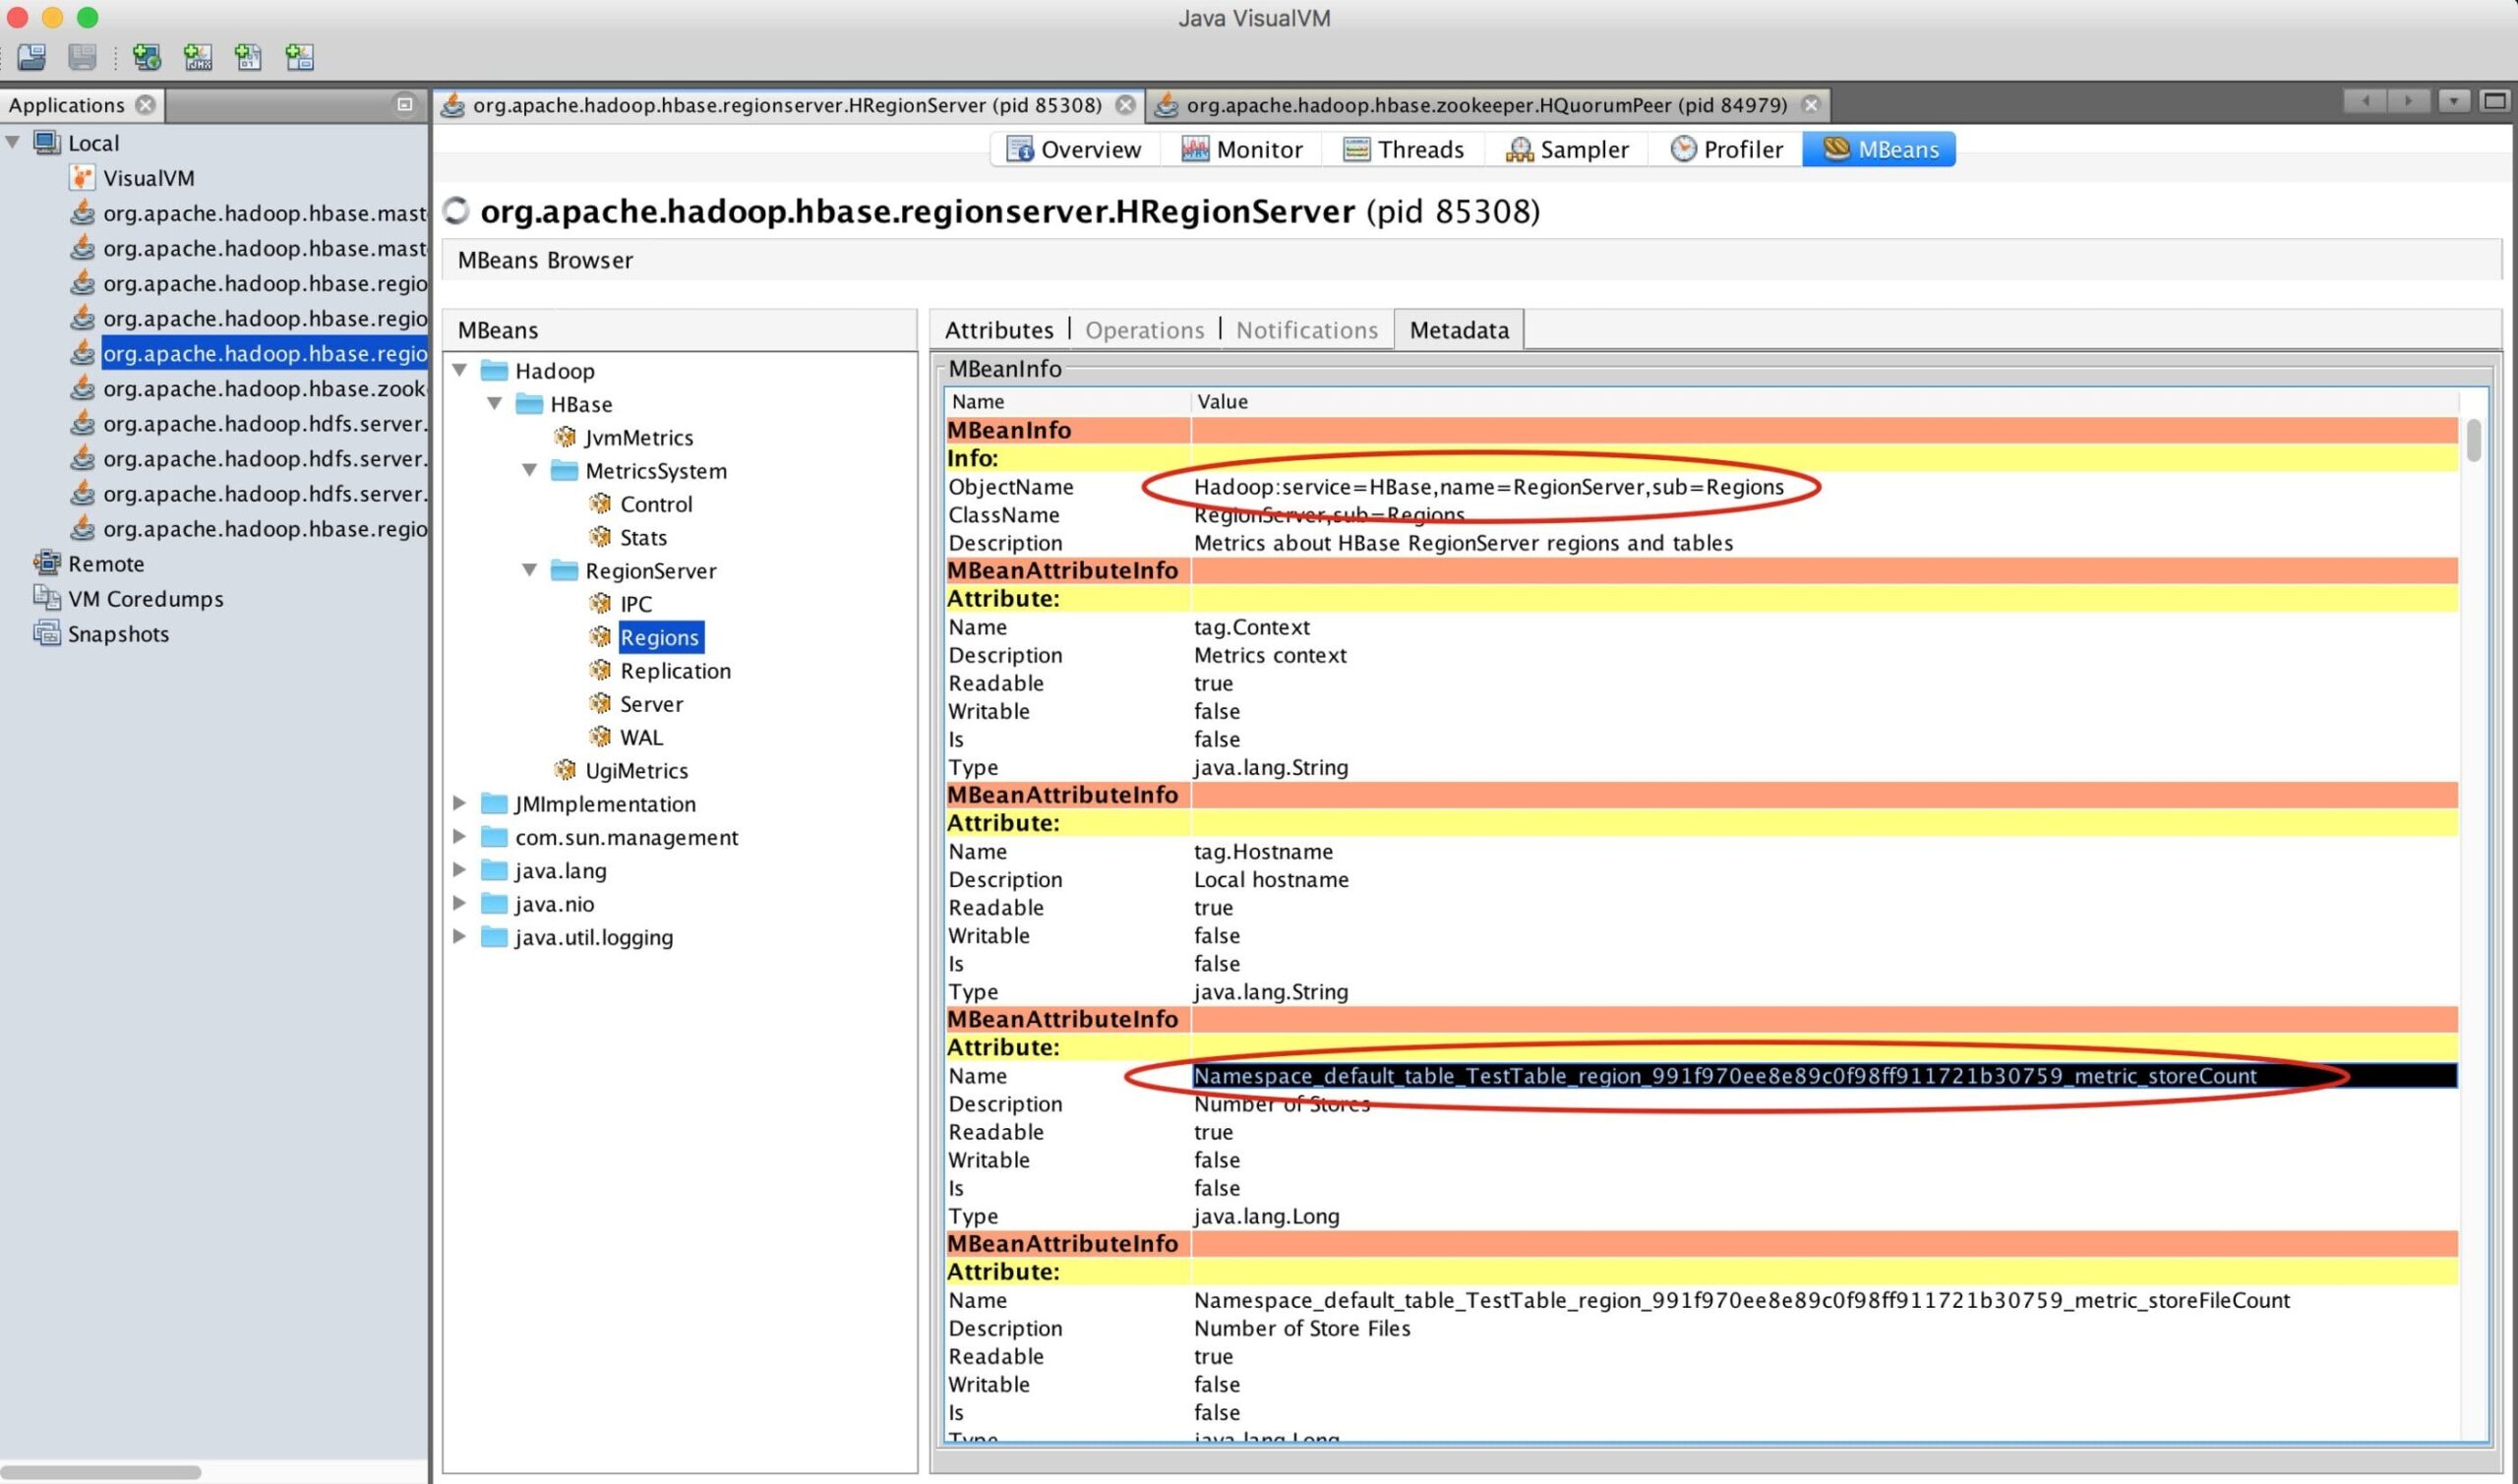Click the scroll documents left arrow
This screenshot has width=2518, height=1484.
point(2365,101)
